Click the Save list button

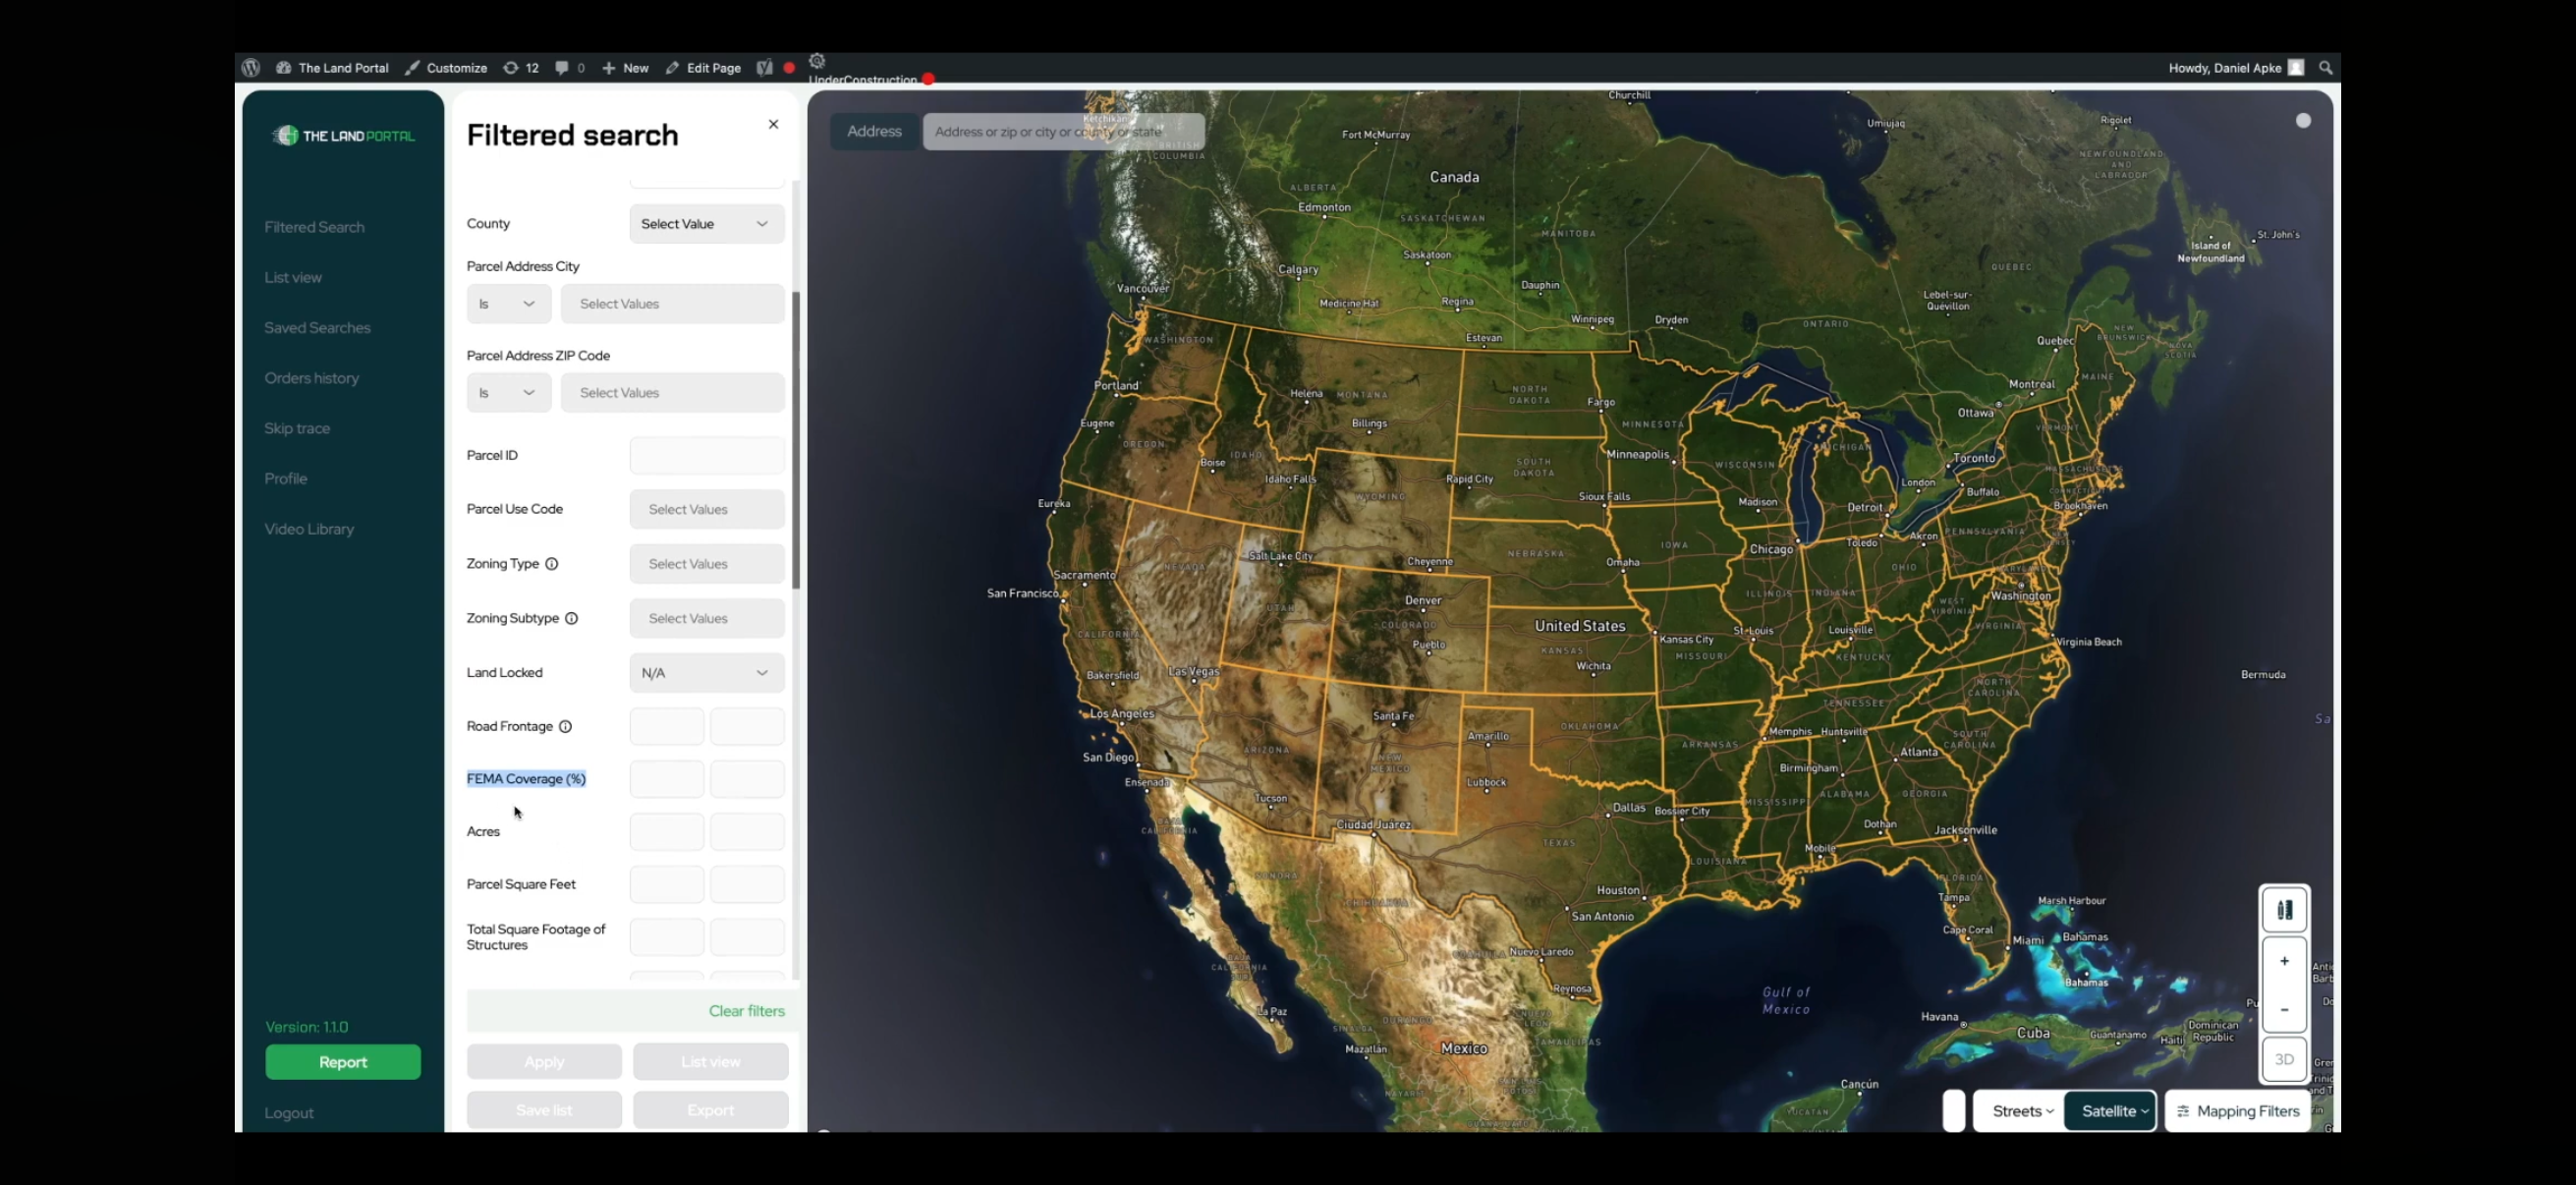[544, 1110]
